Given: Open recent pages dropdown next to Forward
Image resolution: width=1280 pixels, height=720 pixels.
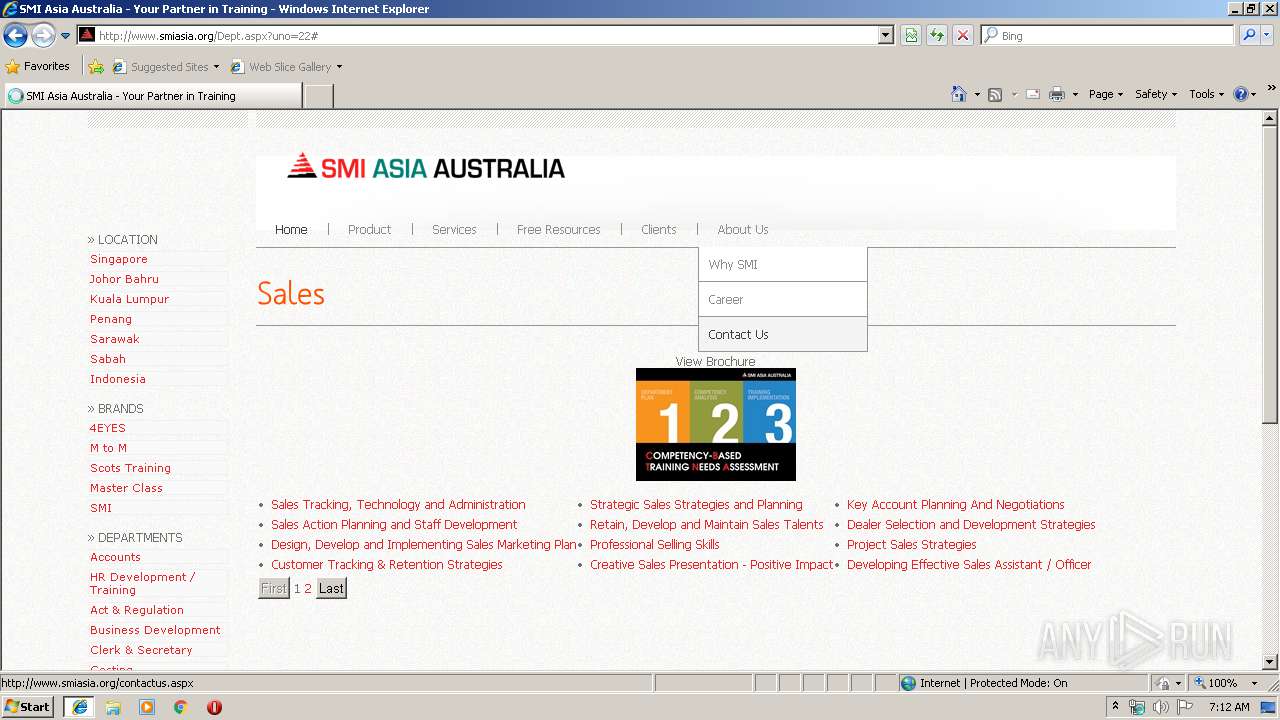Looking at the screenshot, I should (x=65, y=36).
